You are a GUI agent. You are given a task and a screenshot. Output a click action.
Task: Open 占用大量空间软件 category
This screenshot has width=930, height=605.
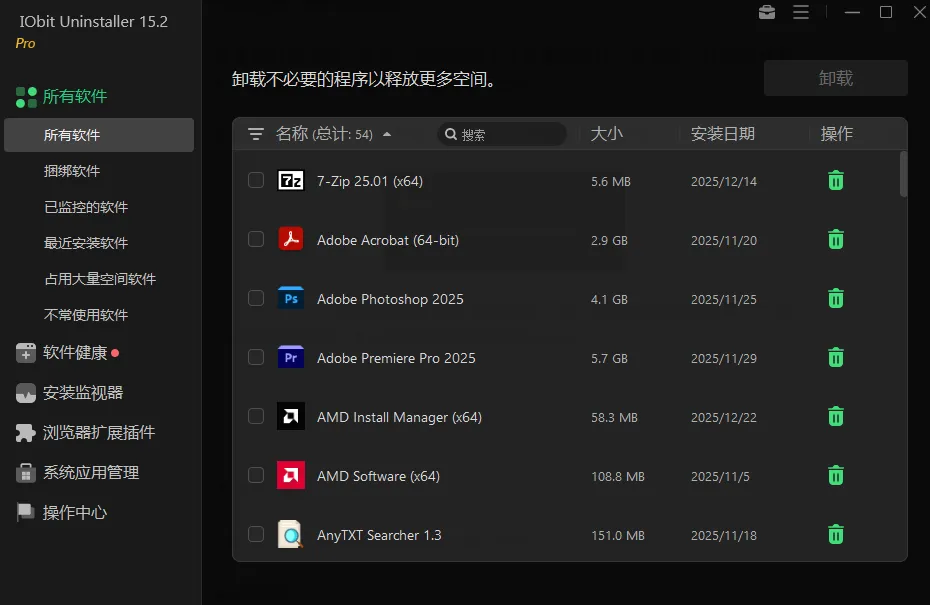point(100,279)
